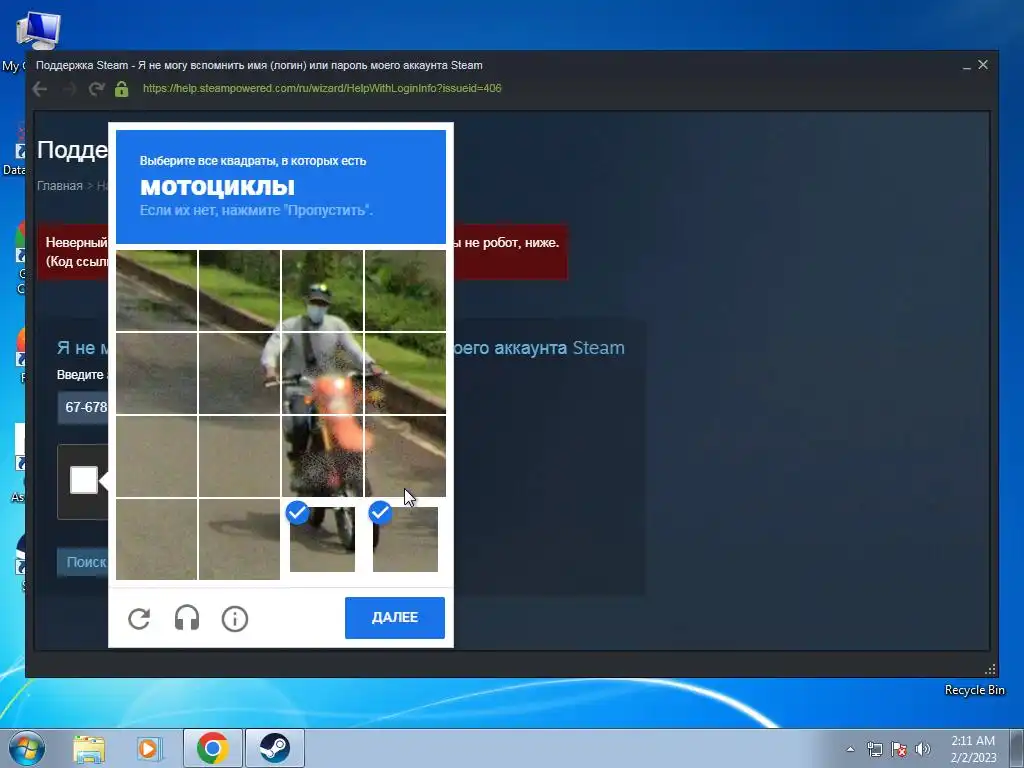The image size is (1024, 768).
Task: Click the green padlock security icon
Action: pyautogui.click(x=121, y=89)
